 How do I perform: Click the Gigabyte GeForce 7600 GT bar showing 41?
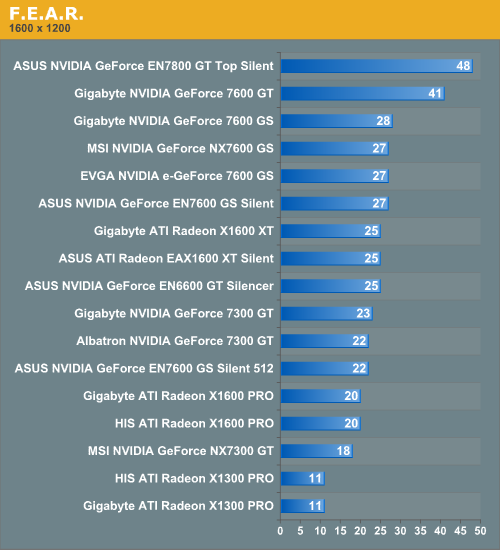click(363, 94)
